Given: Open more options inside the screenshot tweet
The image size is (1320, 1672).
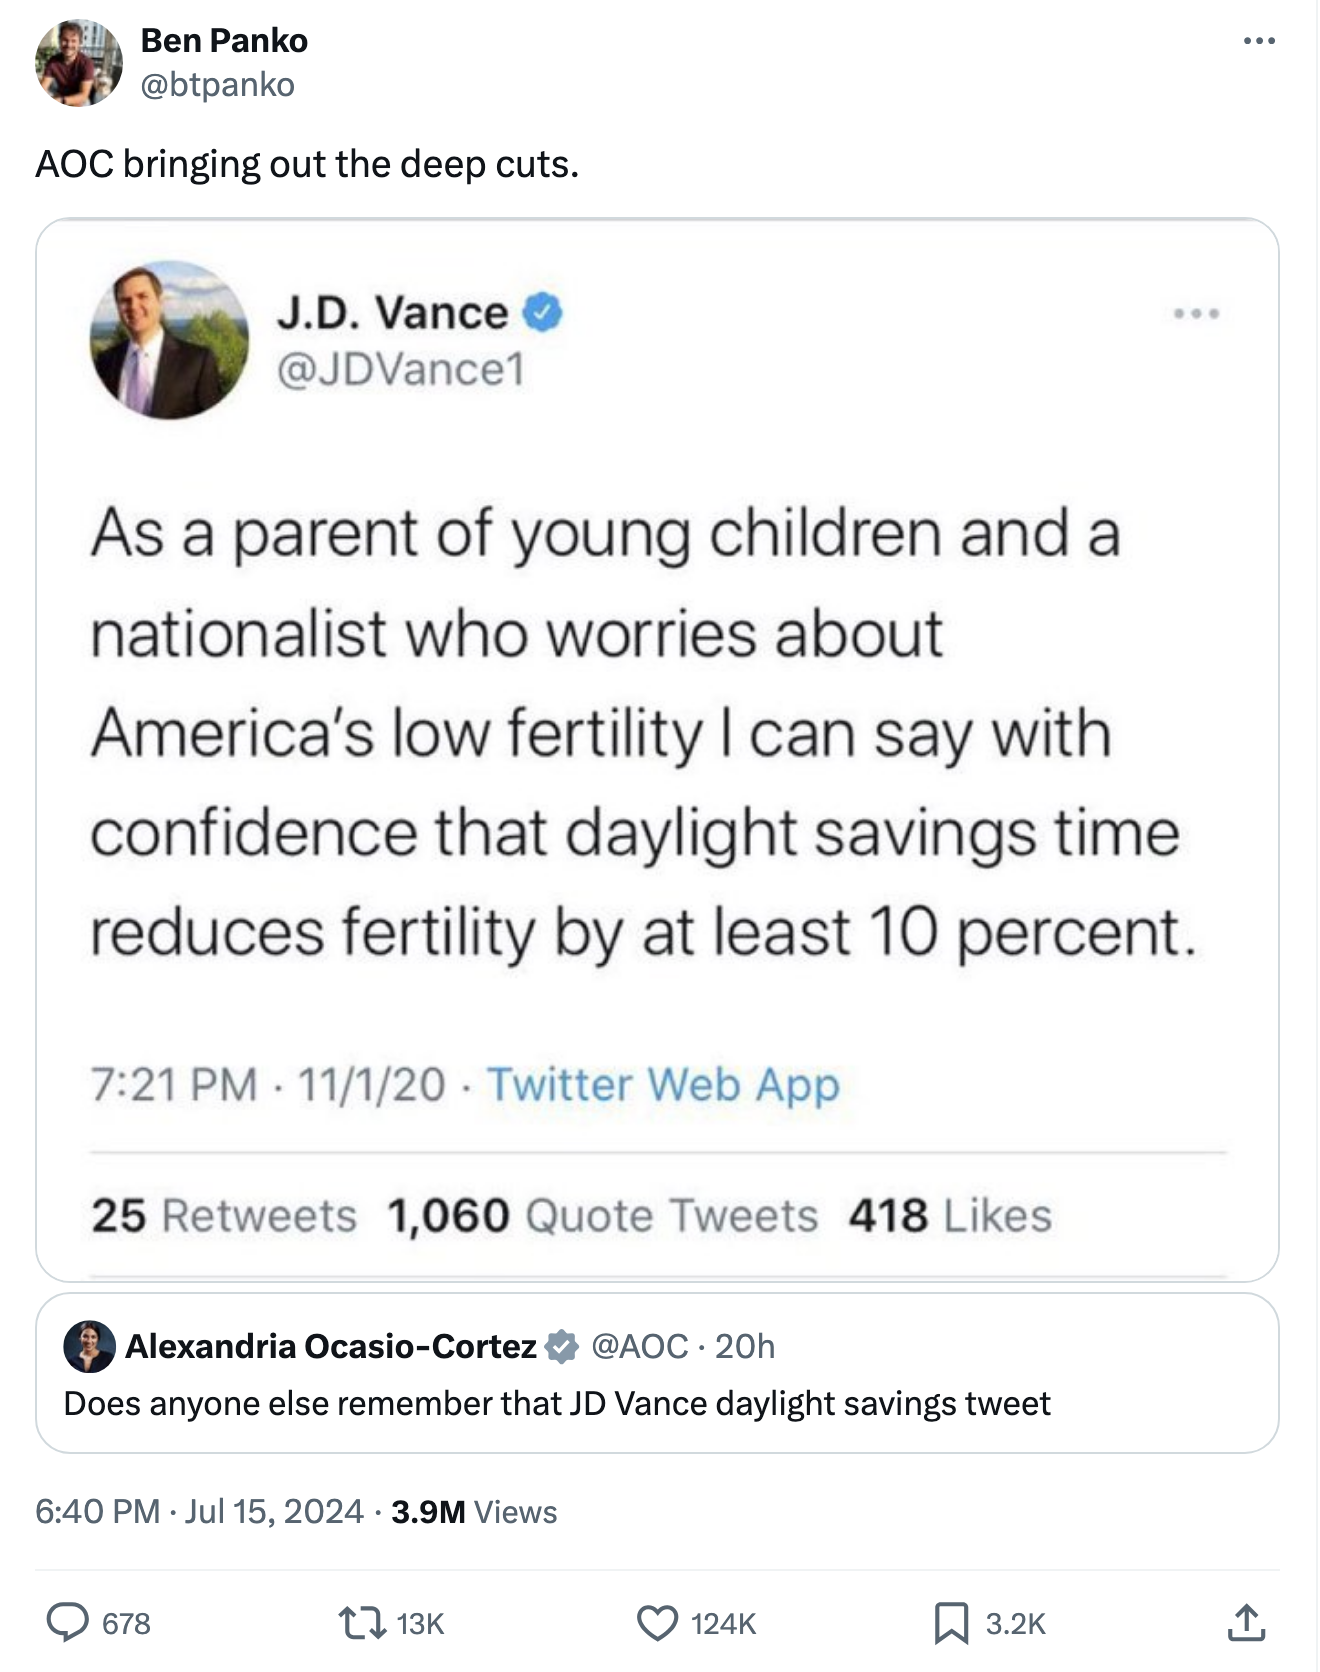Looking at the screenshot, I should pos(1197,314).
